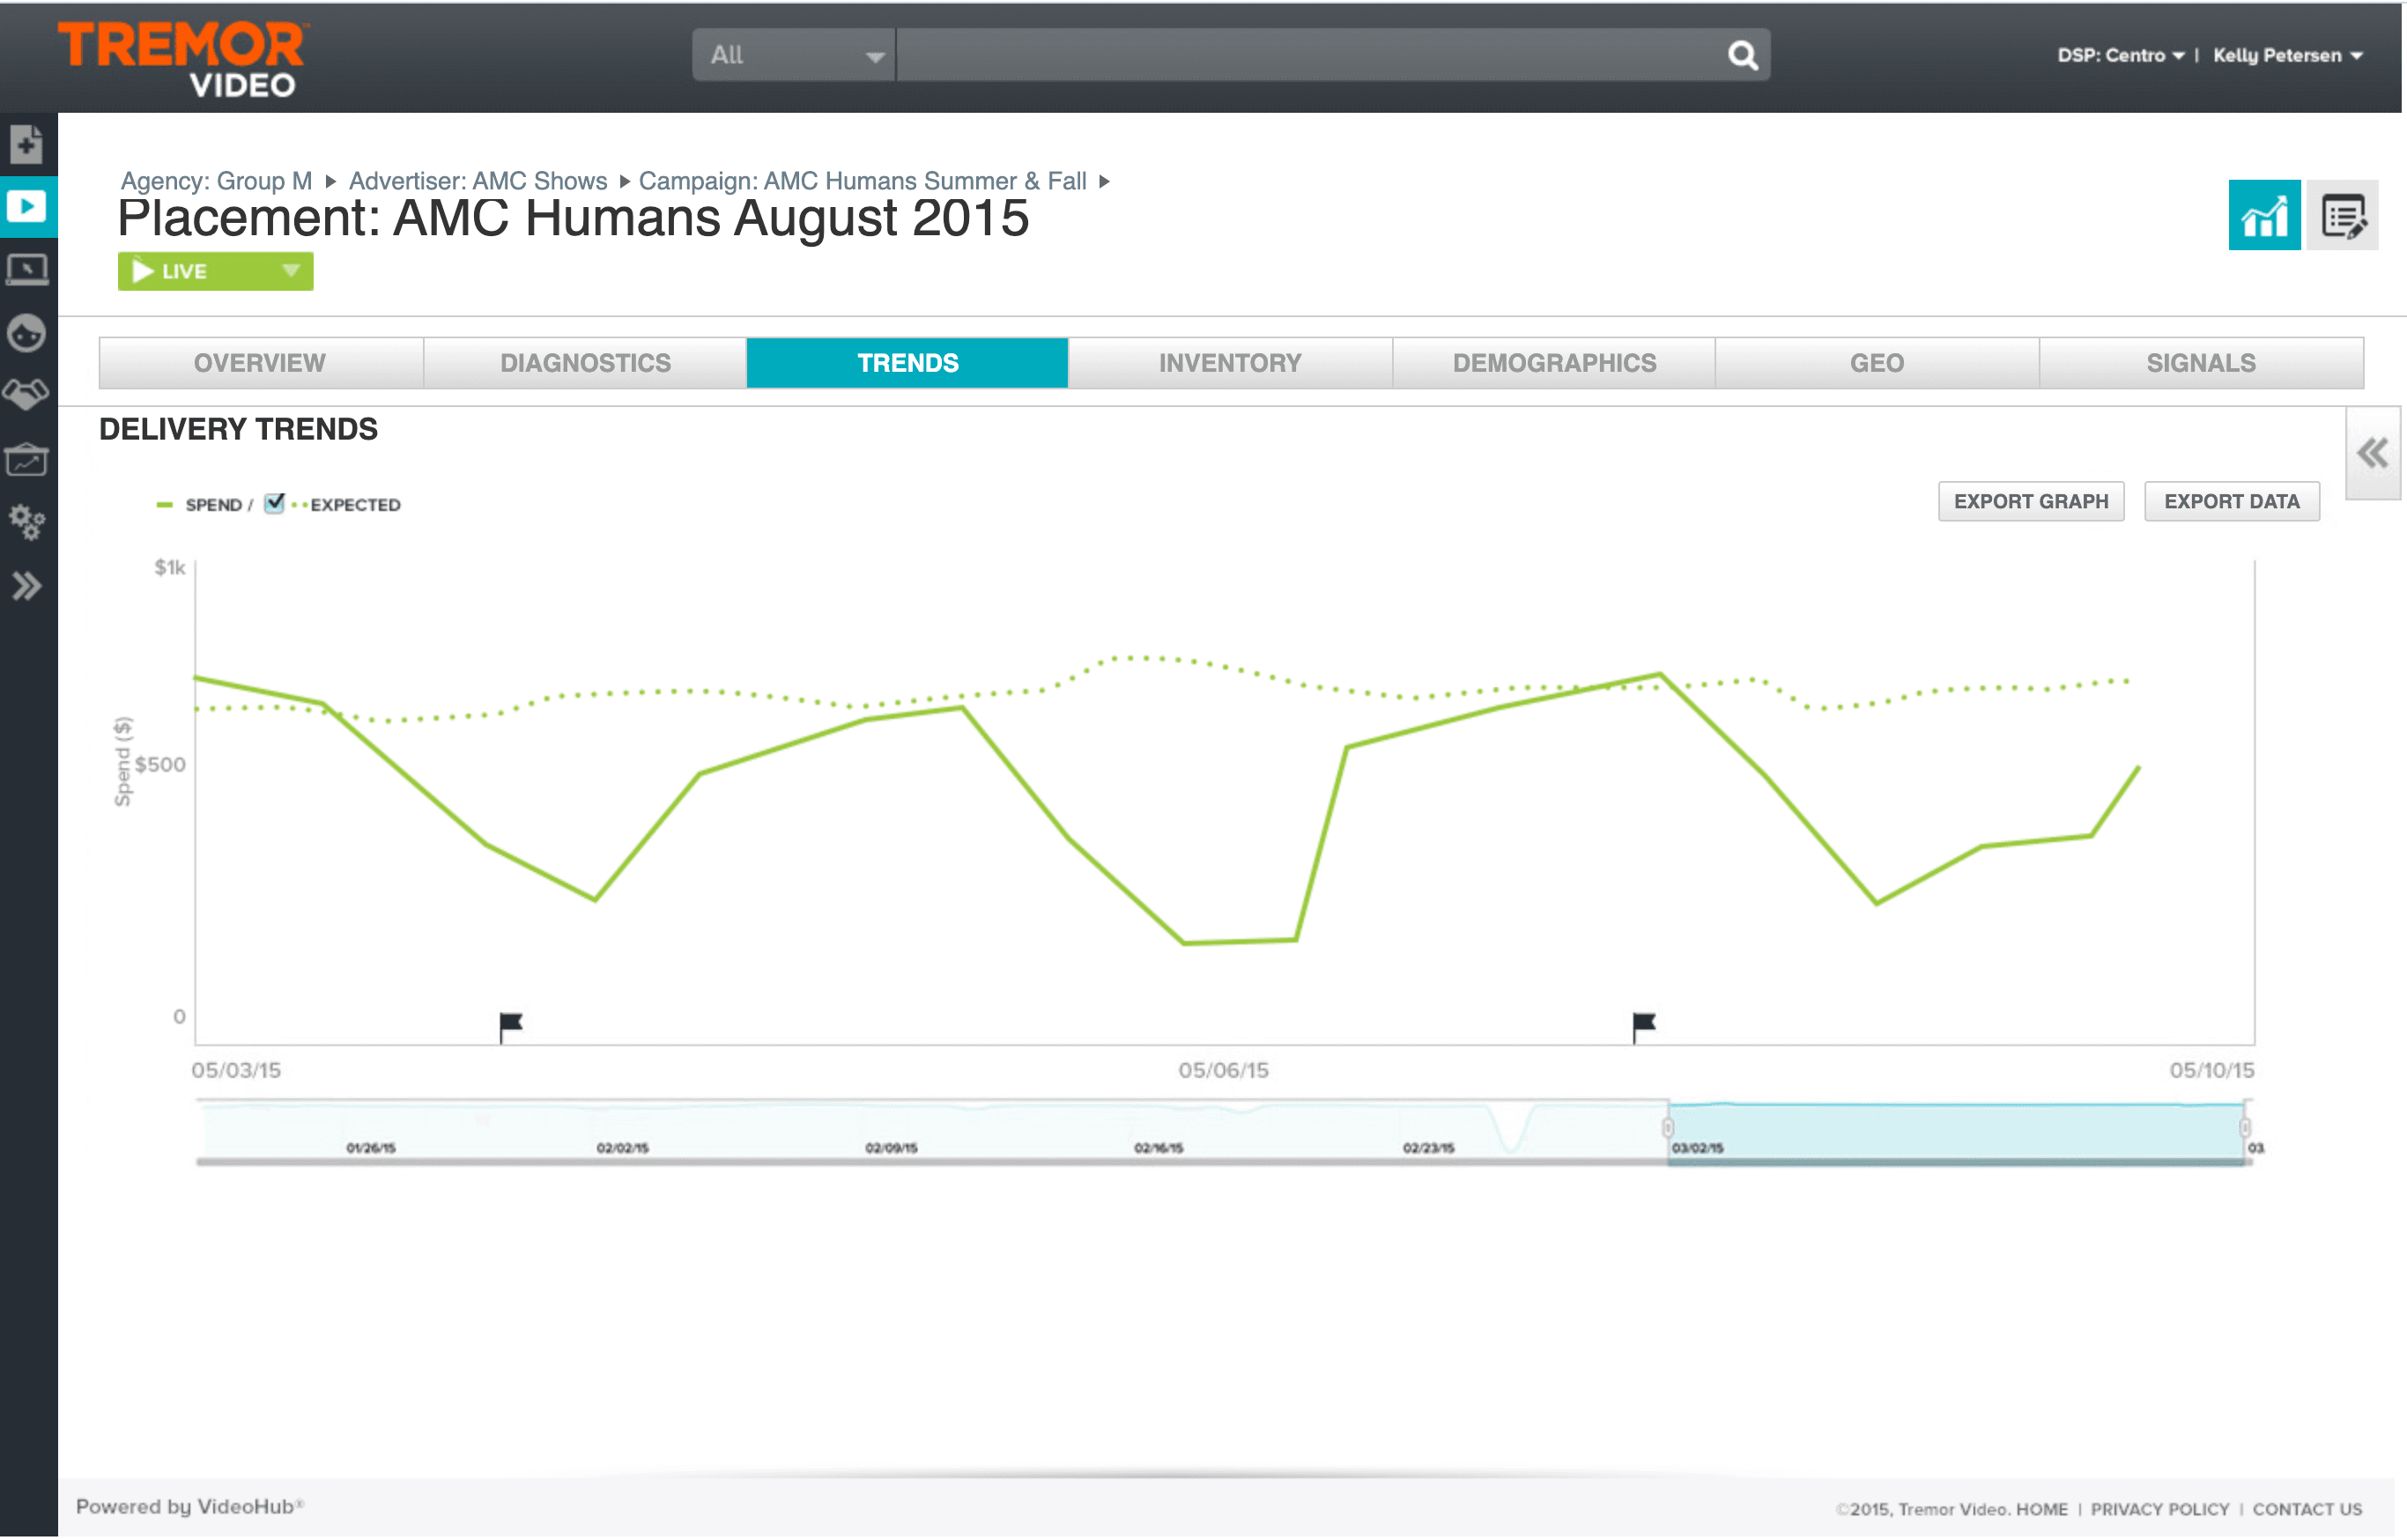Click the 02/23/15 label in navigator
Image resolution: width=2407 pixels, height=1540 pixels.
(x=1428, y=1148)
